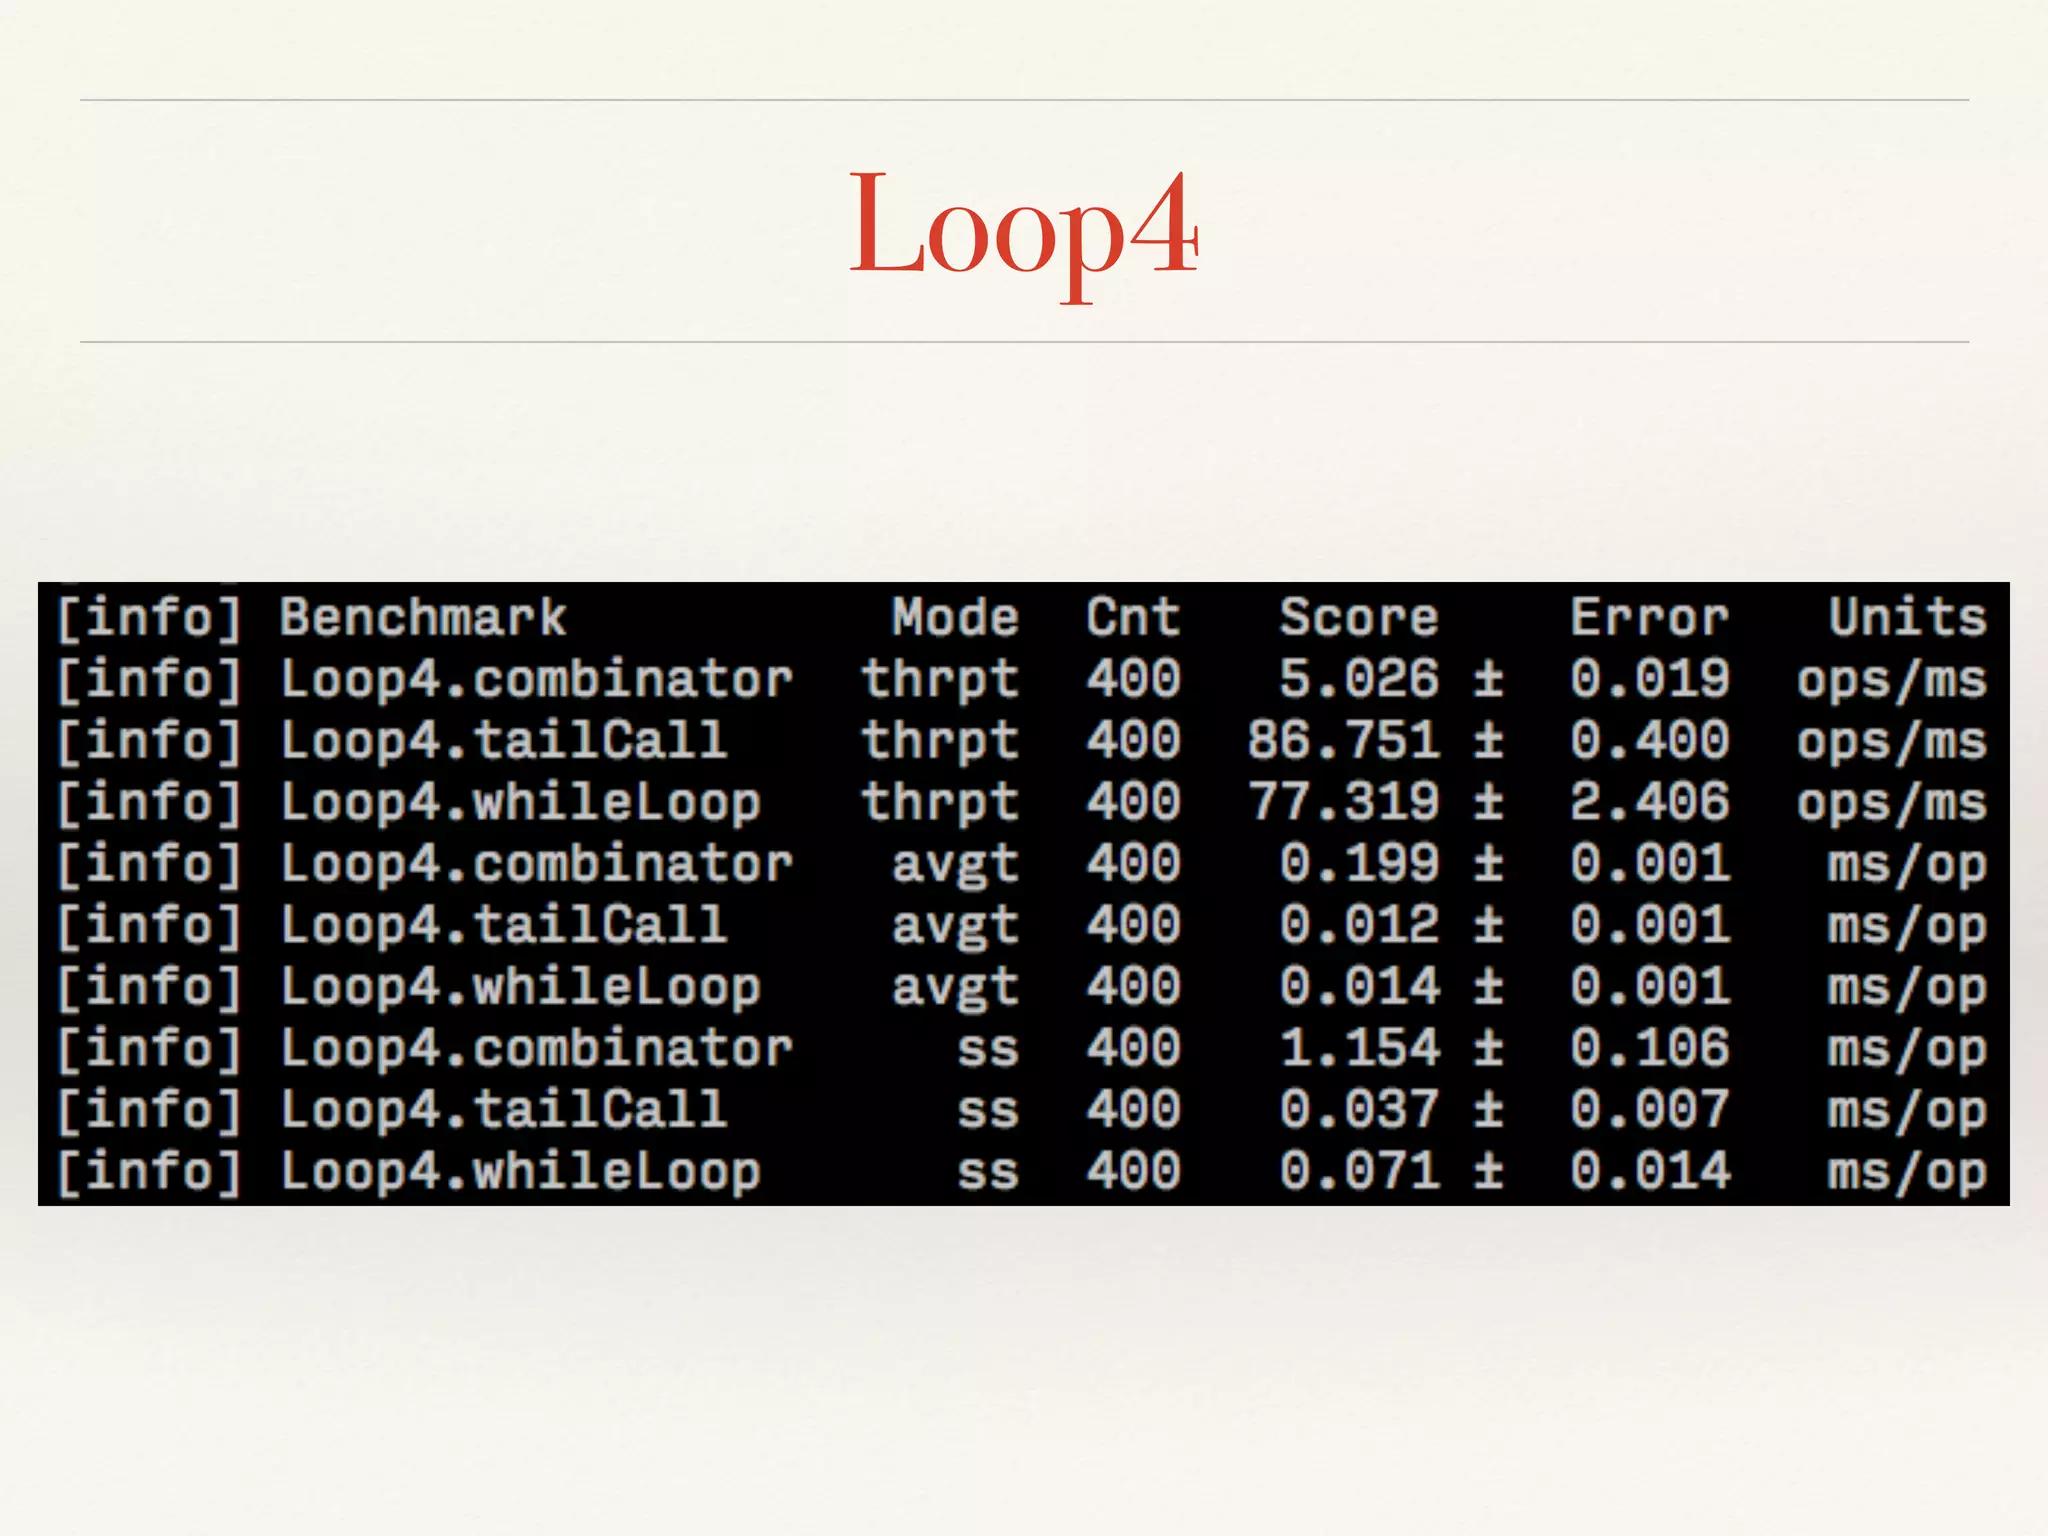This screenshot has width=2048, height=1536.
Task: Select Loop4.whileLoop in the thrpt row
Action: [520, 803]
